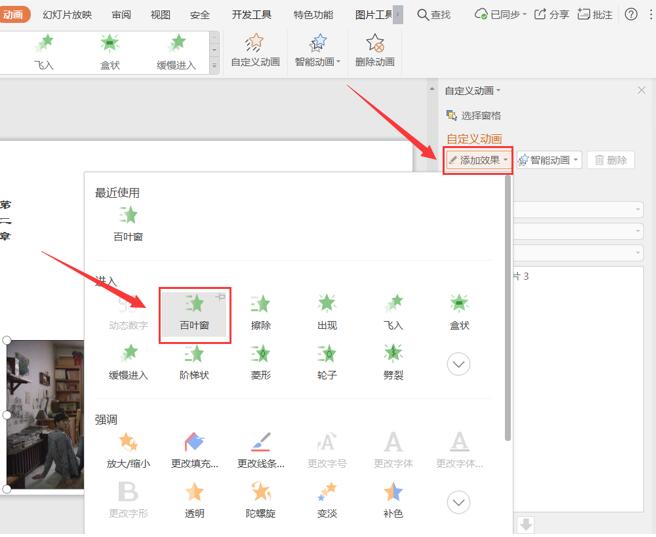Choose the 变淡 emphasis effect
Viewport: 656px width, 537px height.
point(327,501)
